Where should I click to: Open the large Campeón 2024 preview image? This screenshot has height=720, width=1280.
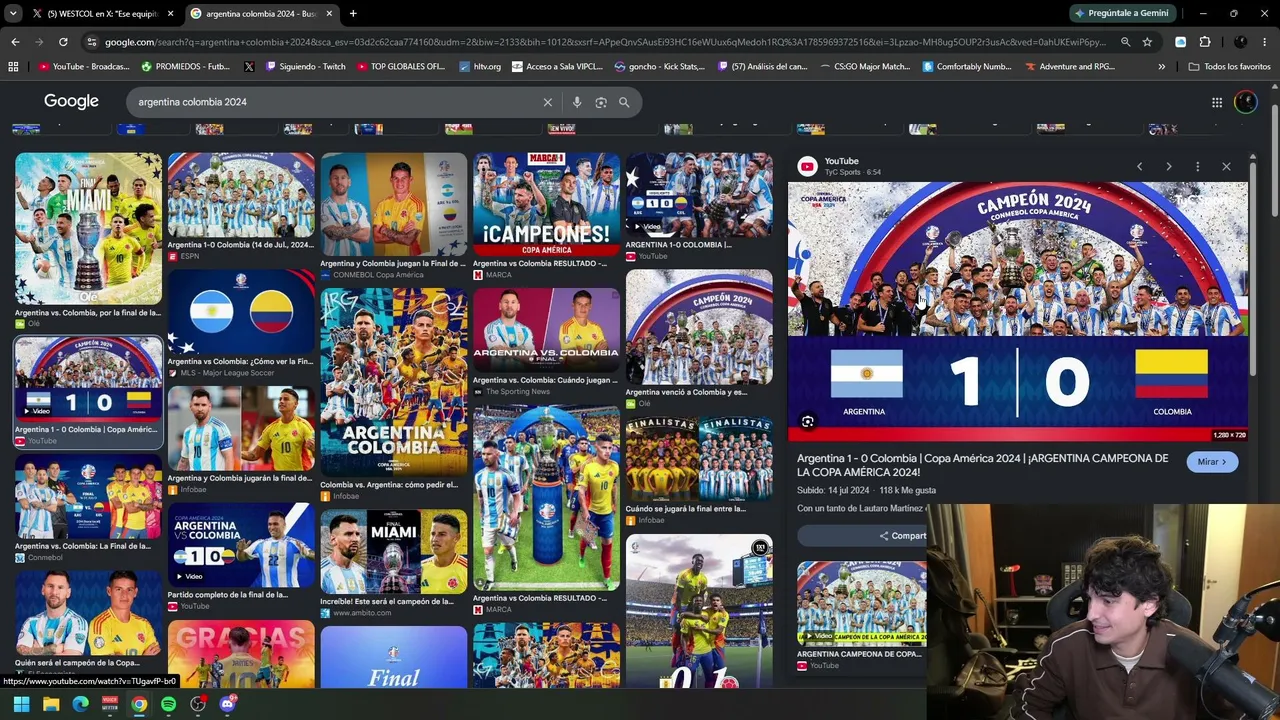tap(1018, 311)
